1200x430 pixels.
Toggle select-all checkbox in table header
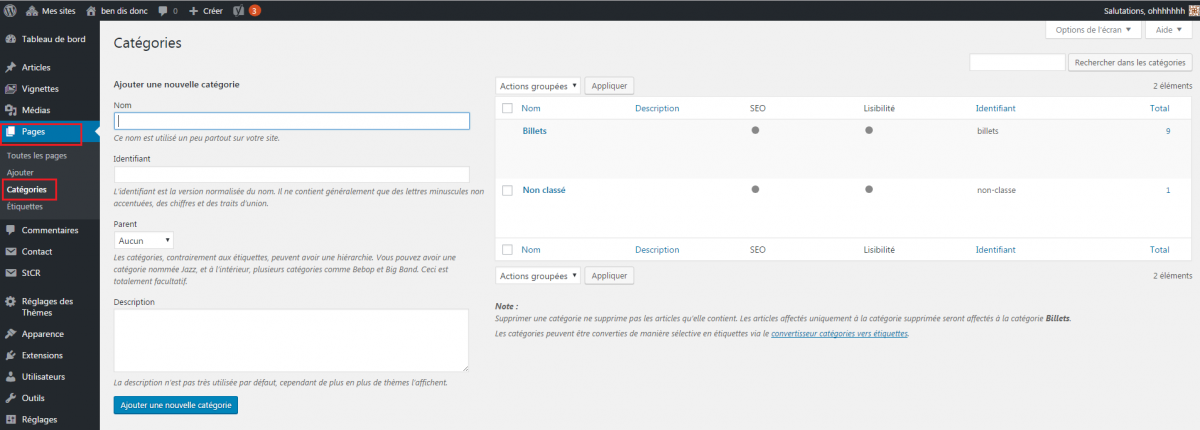pyautogui.click(x=507, y=108)
